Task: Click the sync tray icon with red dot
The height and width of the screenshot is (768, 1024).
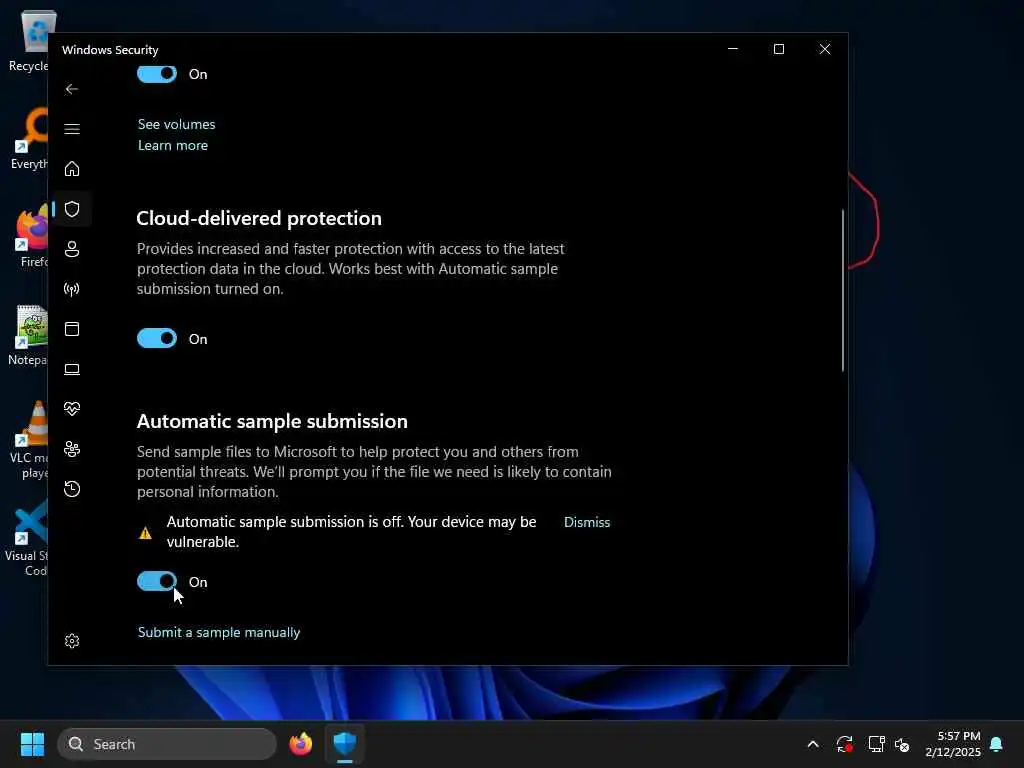Action: click(x=844, y=744)
